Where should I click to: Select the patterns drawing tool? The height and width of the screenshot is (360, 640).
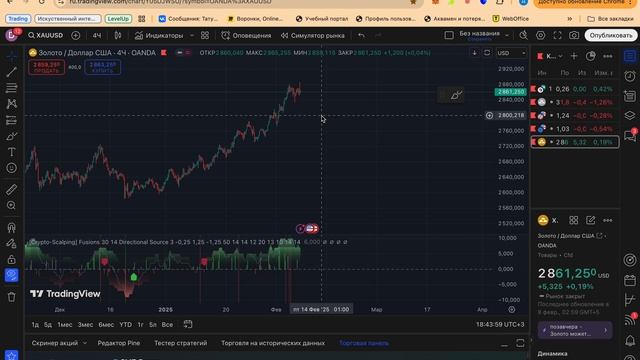pos(11,104)
